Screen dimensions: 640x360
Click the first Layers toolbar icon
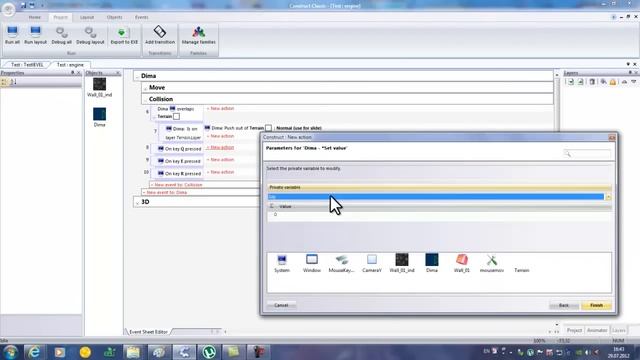coord(571,82)
